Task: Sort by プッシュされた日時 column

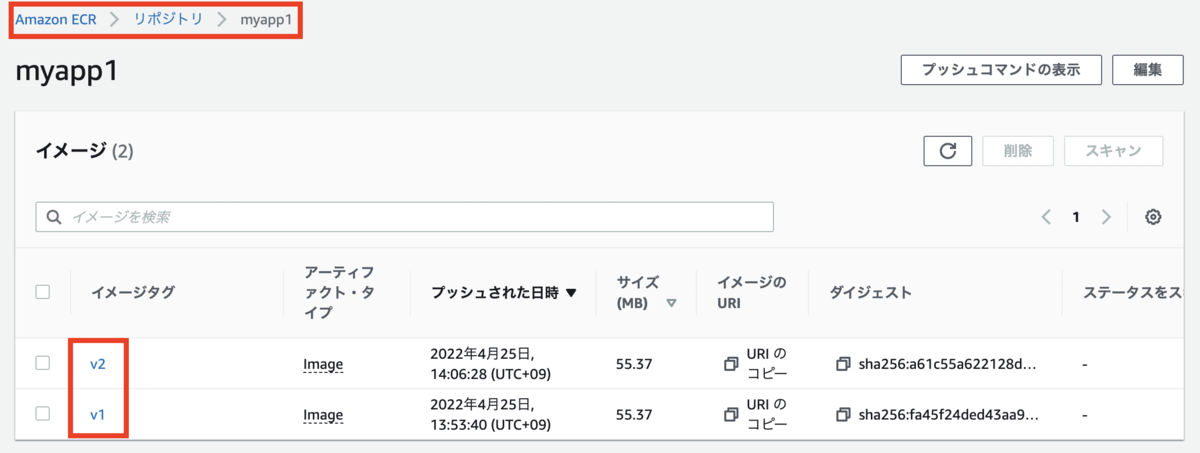Action: pos(504,293)
